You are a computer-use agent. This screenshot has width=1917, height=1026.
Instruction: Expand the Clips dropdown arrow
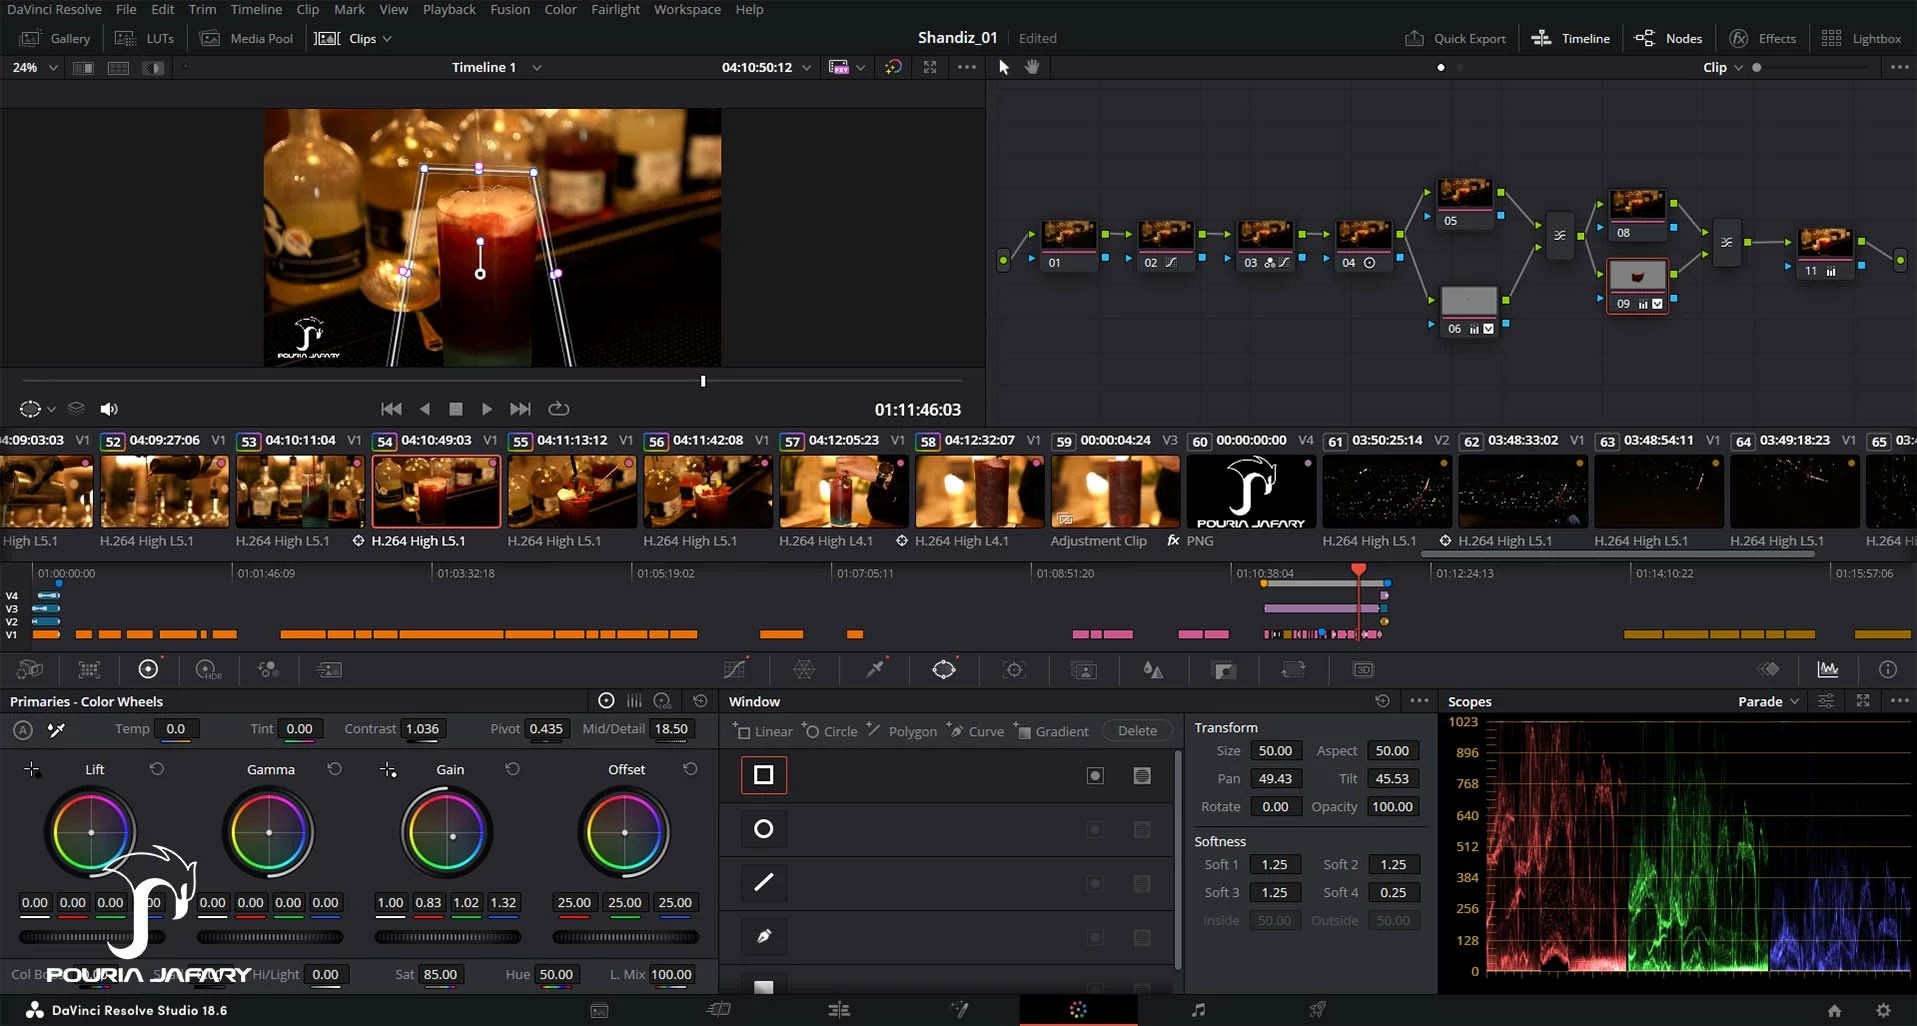click(x=387, y=39)
